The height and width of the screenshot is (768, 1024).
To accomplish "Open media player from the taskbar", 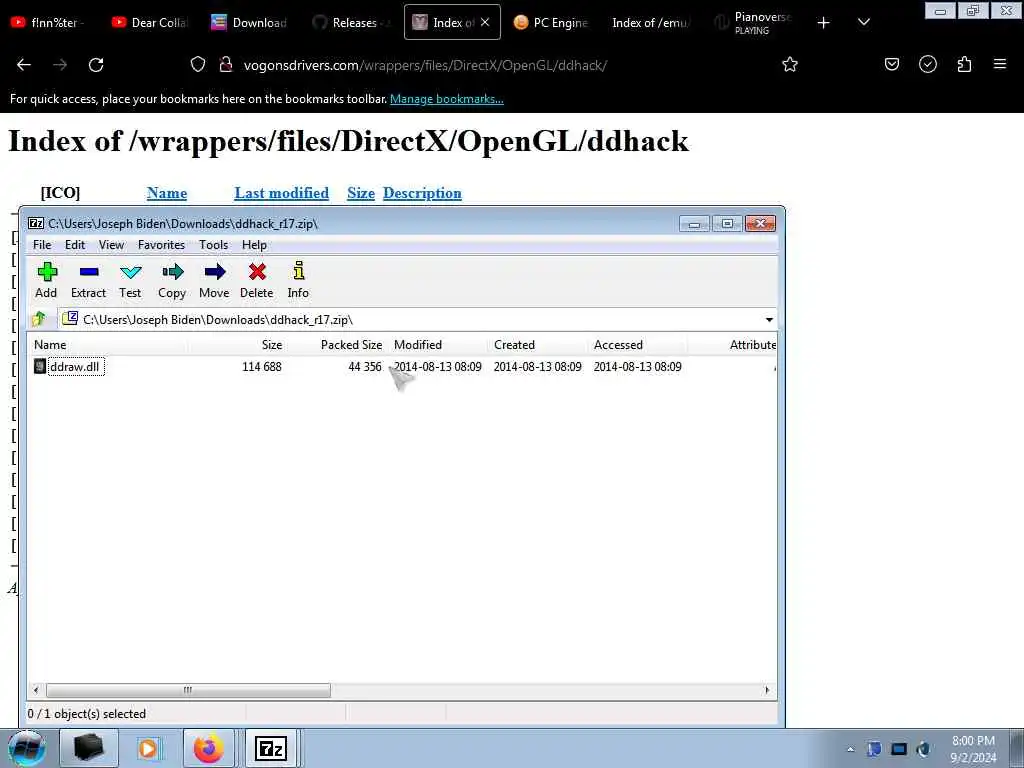I will 148,748.
